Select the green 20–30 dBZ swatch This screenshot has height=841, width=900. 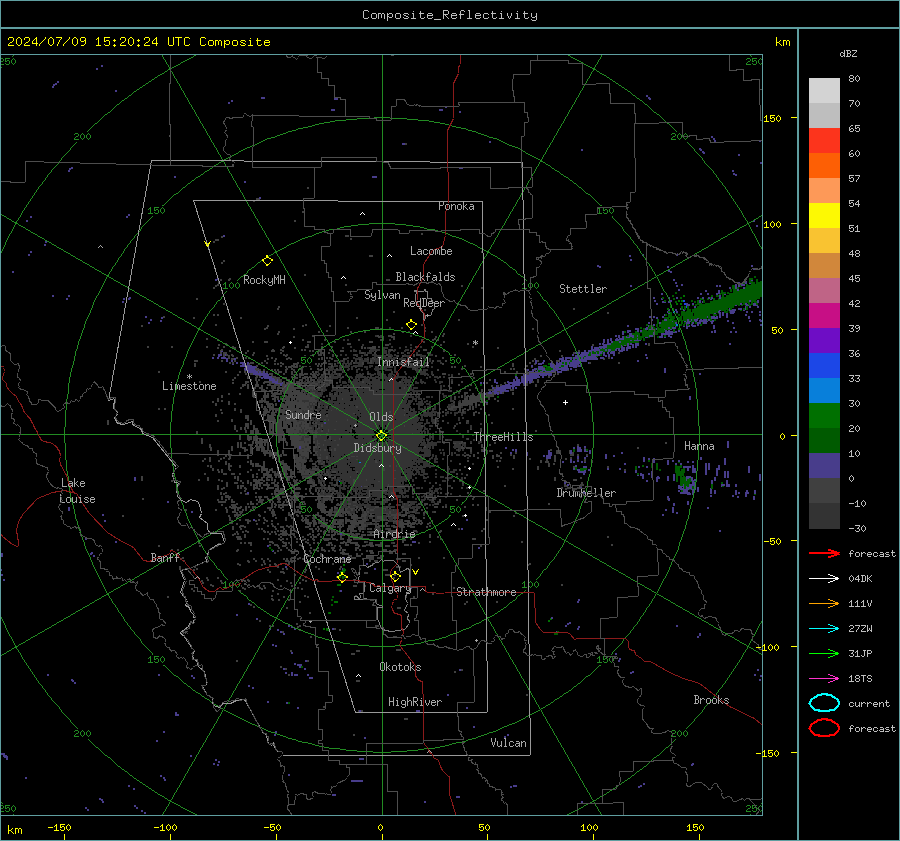824,416
